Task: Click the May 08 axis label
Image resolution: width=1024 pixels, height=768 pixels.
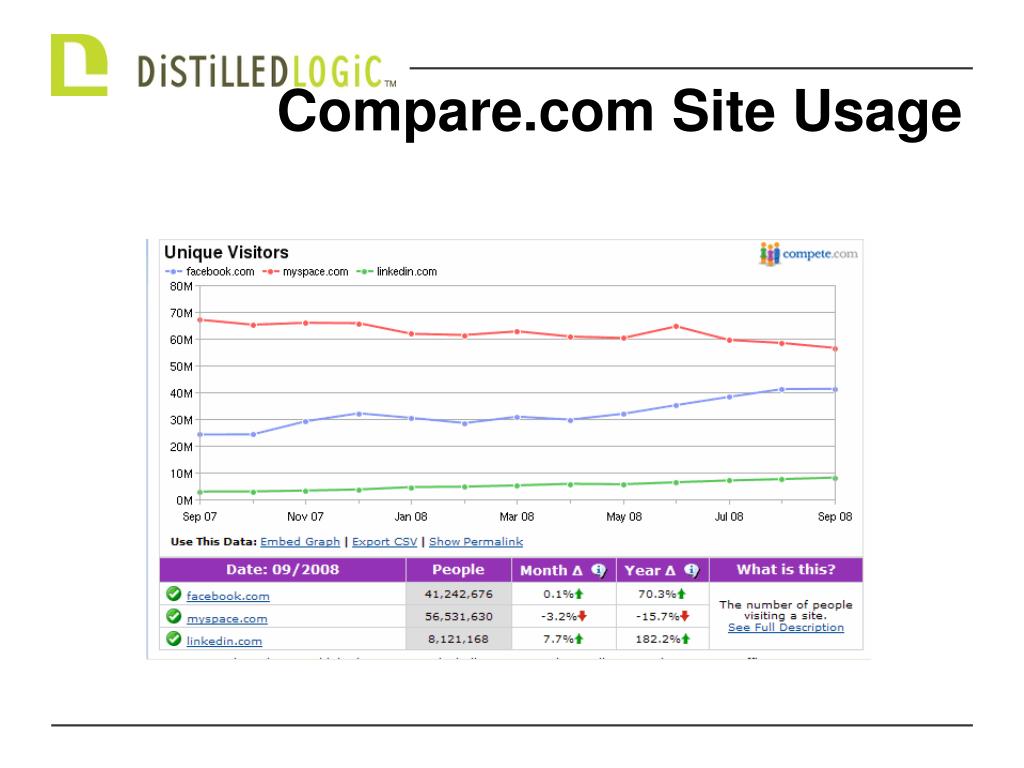Action: coord(624,517)
